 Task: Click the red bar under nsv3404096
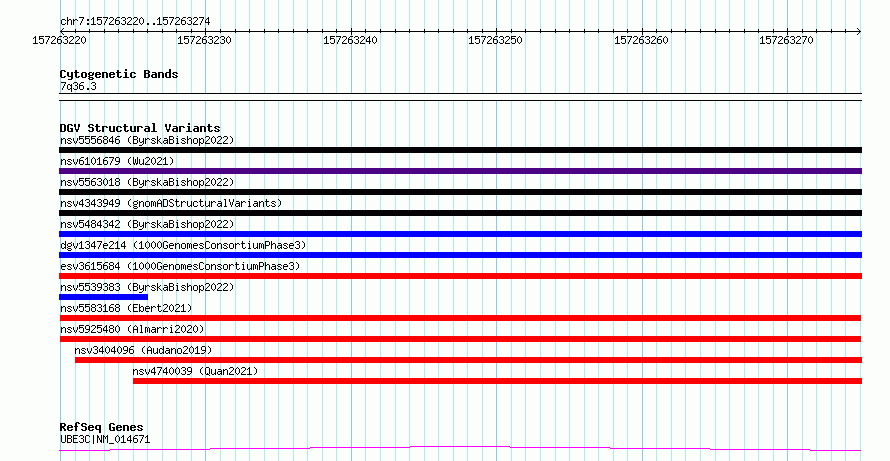(468, 360)
